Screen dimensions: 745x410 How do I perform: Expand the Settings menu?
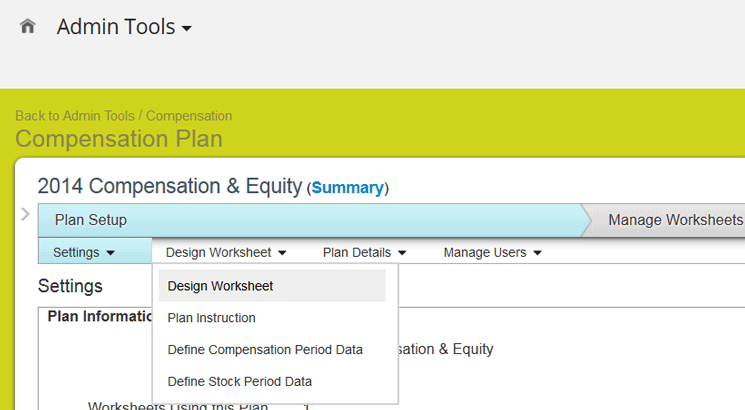[x=84, y=253]
